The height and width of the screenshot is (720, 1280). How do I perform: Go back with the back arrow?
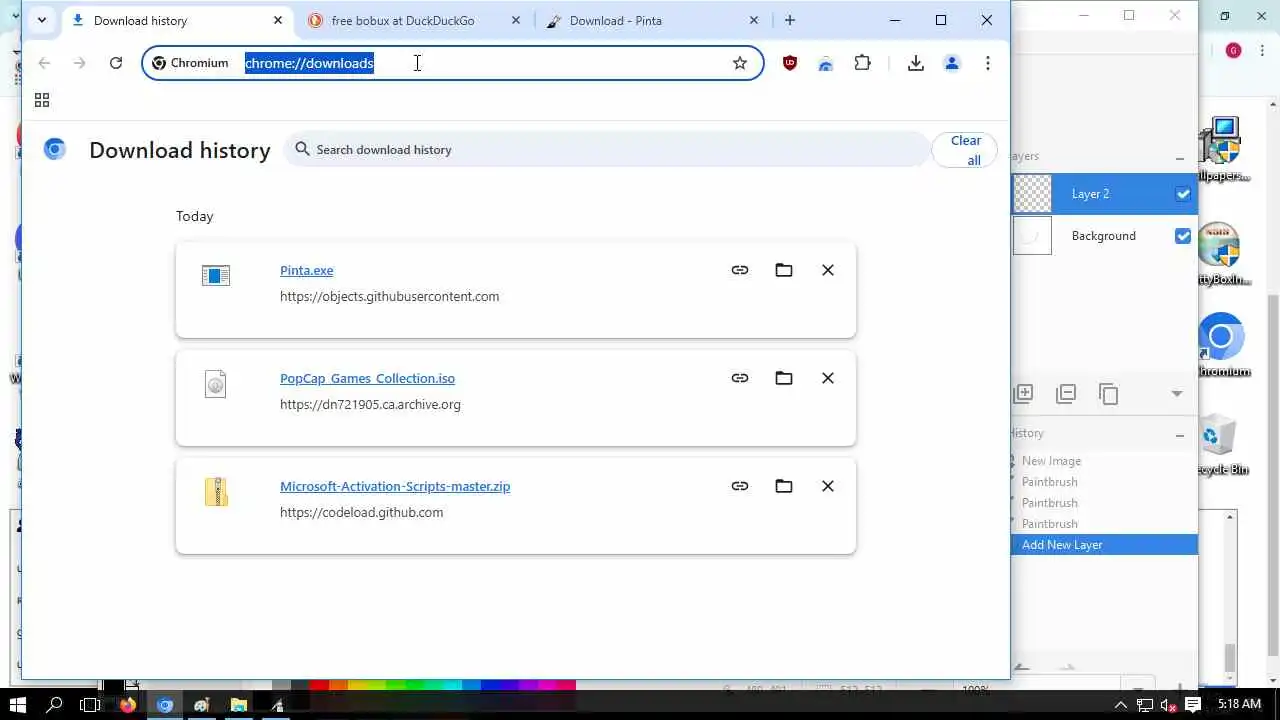click(x=44, y=63)
